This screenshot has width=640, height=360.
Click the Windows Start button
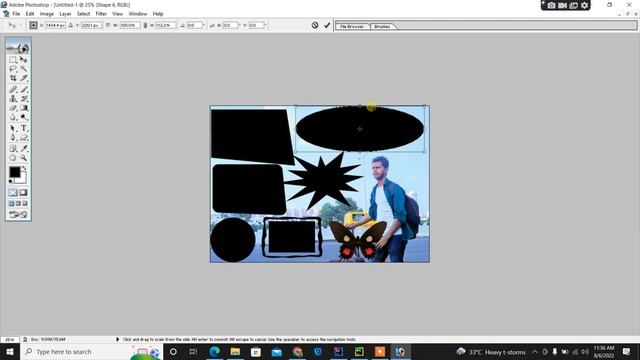10,352
